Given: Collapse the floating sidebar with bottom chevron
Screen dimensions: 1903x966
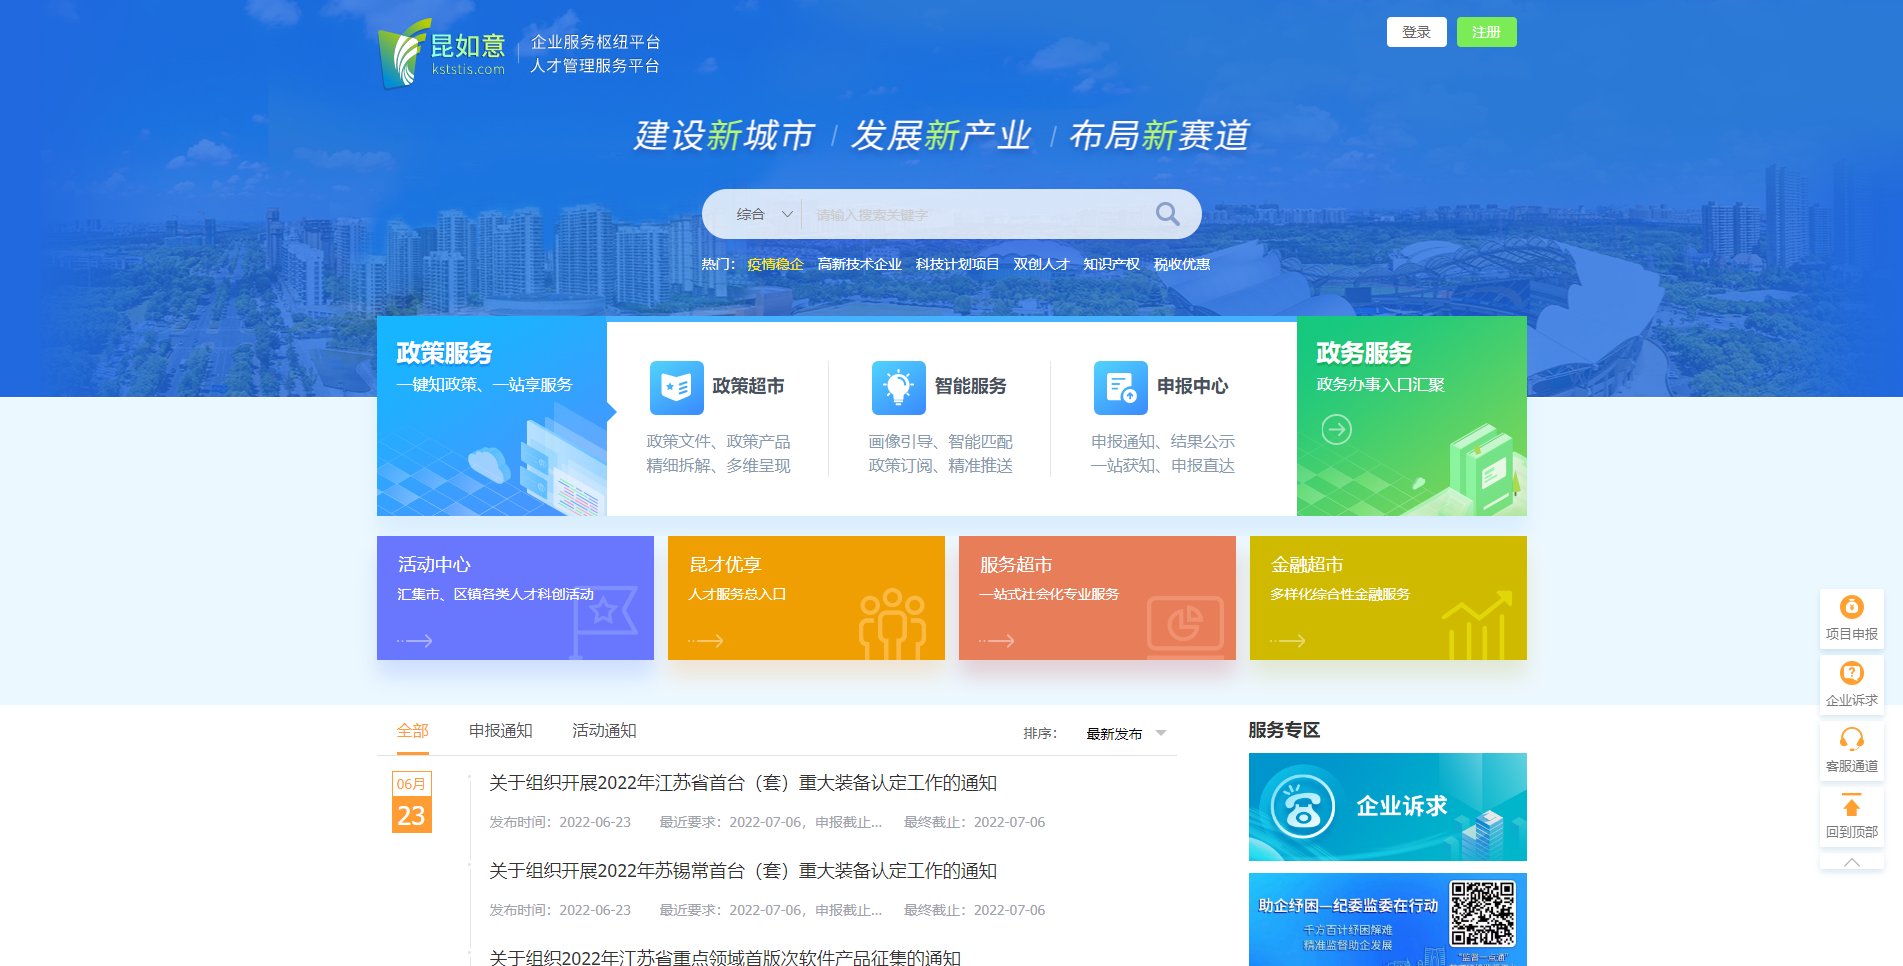Looking at the screenshot, I should pos(1851,861).
